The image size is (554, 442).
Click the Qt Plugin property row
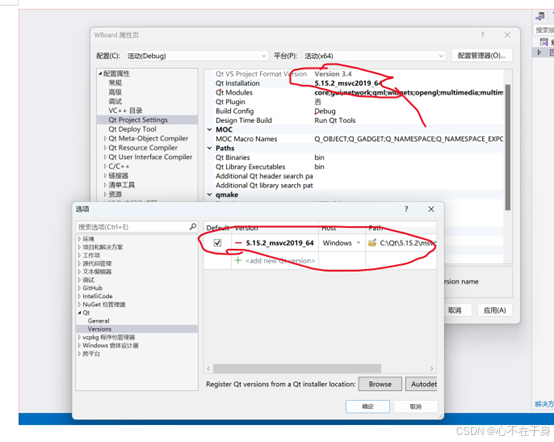(354, 102)
